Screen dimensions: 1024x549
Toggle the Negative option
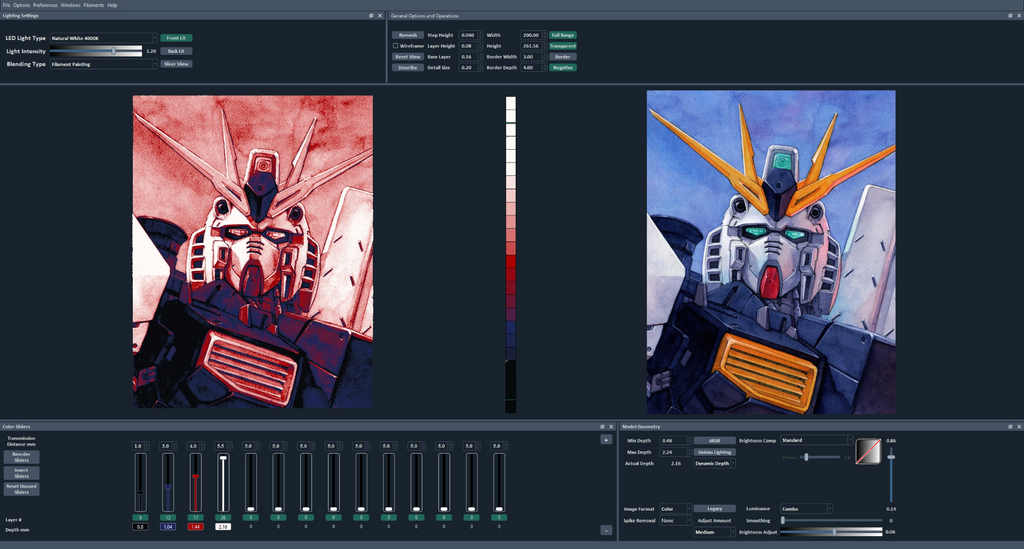[x=563, y=67]
